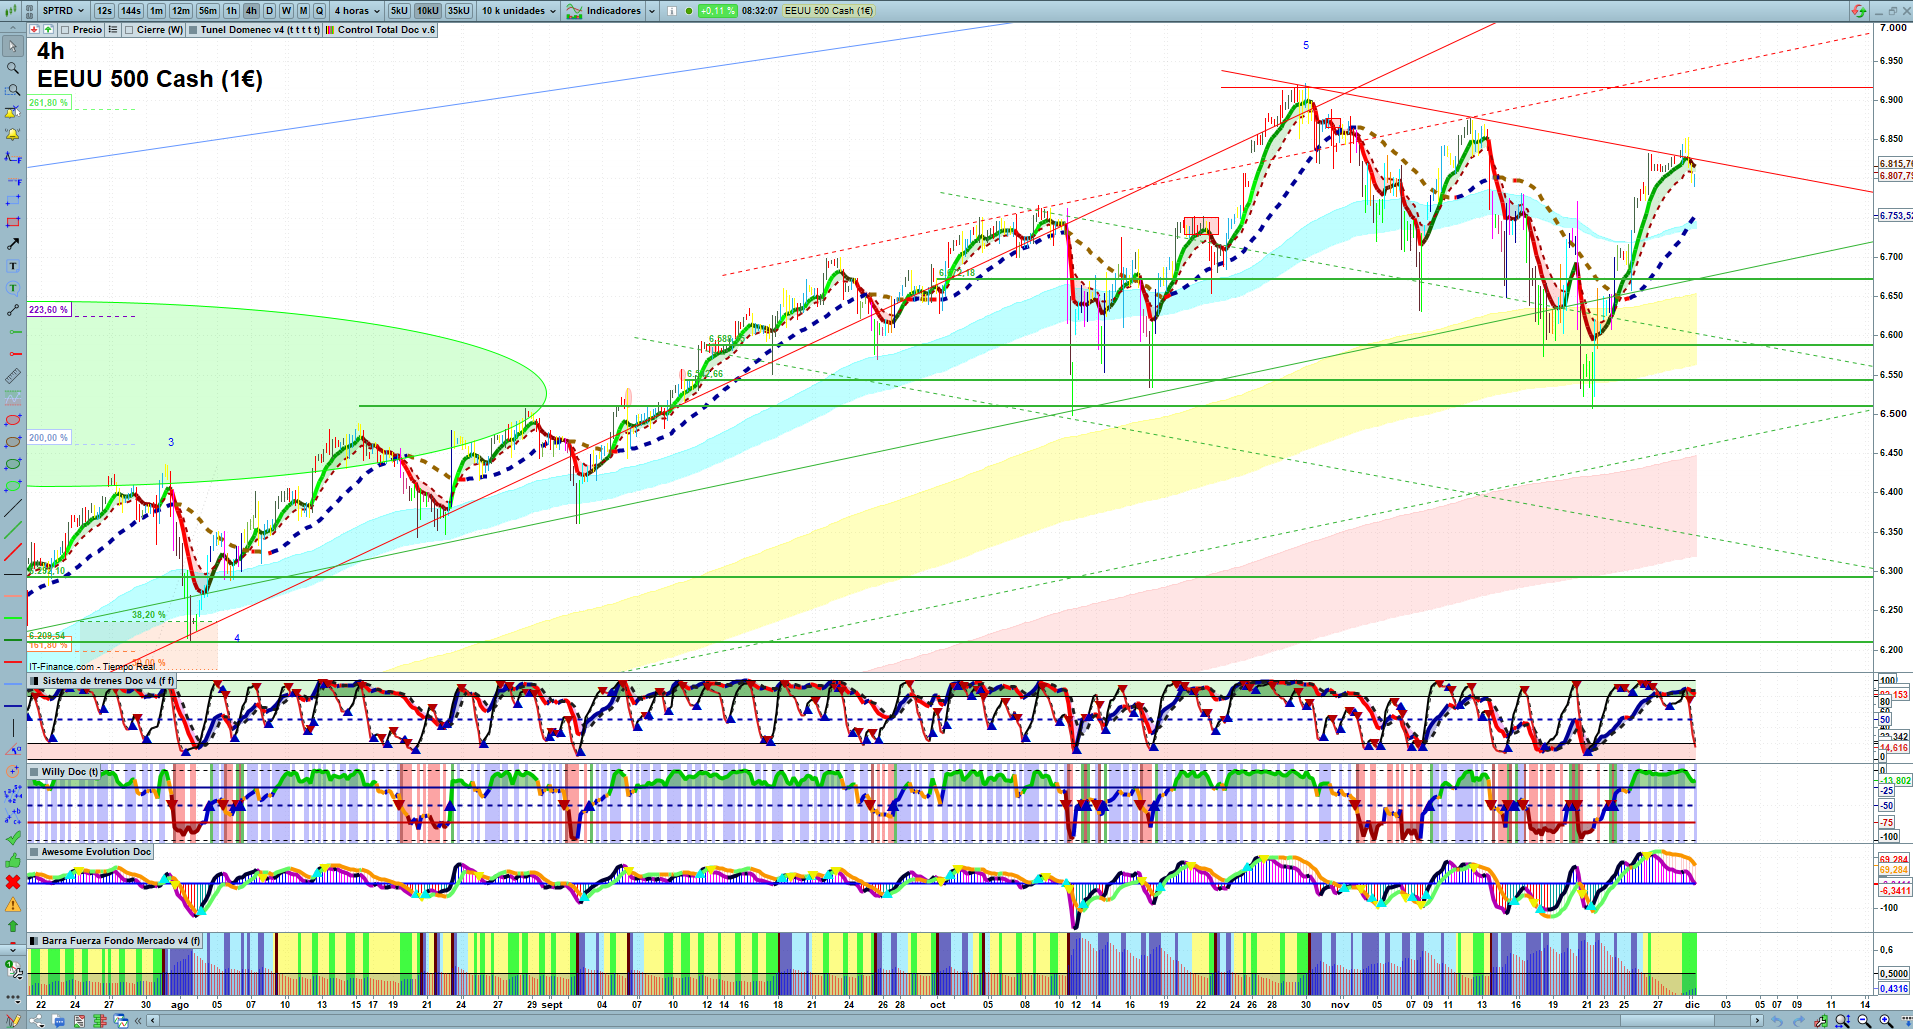
Task: Click the undo arrow in bottom bar
Action: point(1777,1021)
